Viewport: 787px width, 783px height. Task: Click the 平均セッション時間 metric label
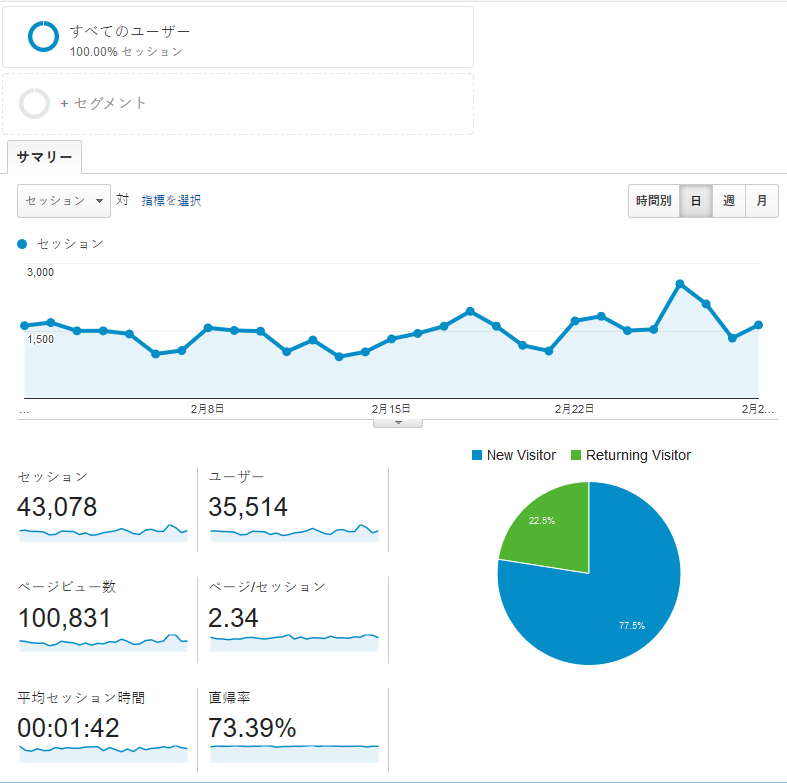click(x=81, y=698)
